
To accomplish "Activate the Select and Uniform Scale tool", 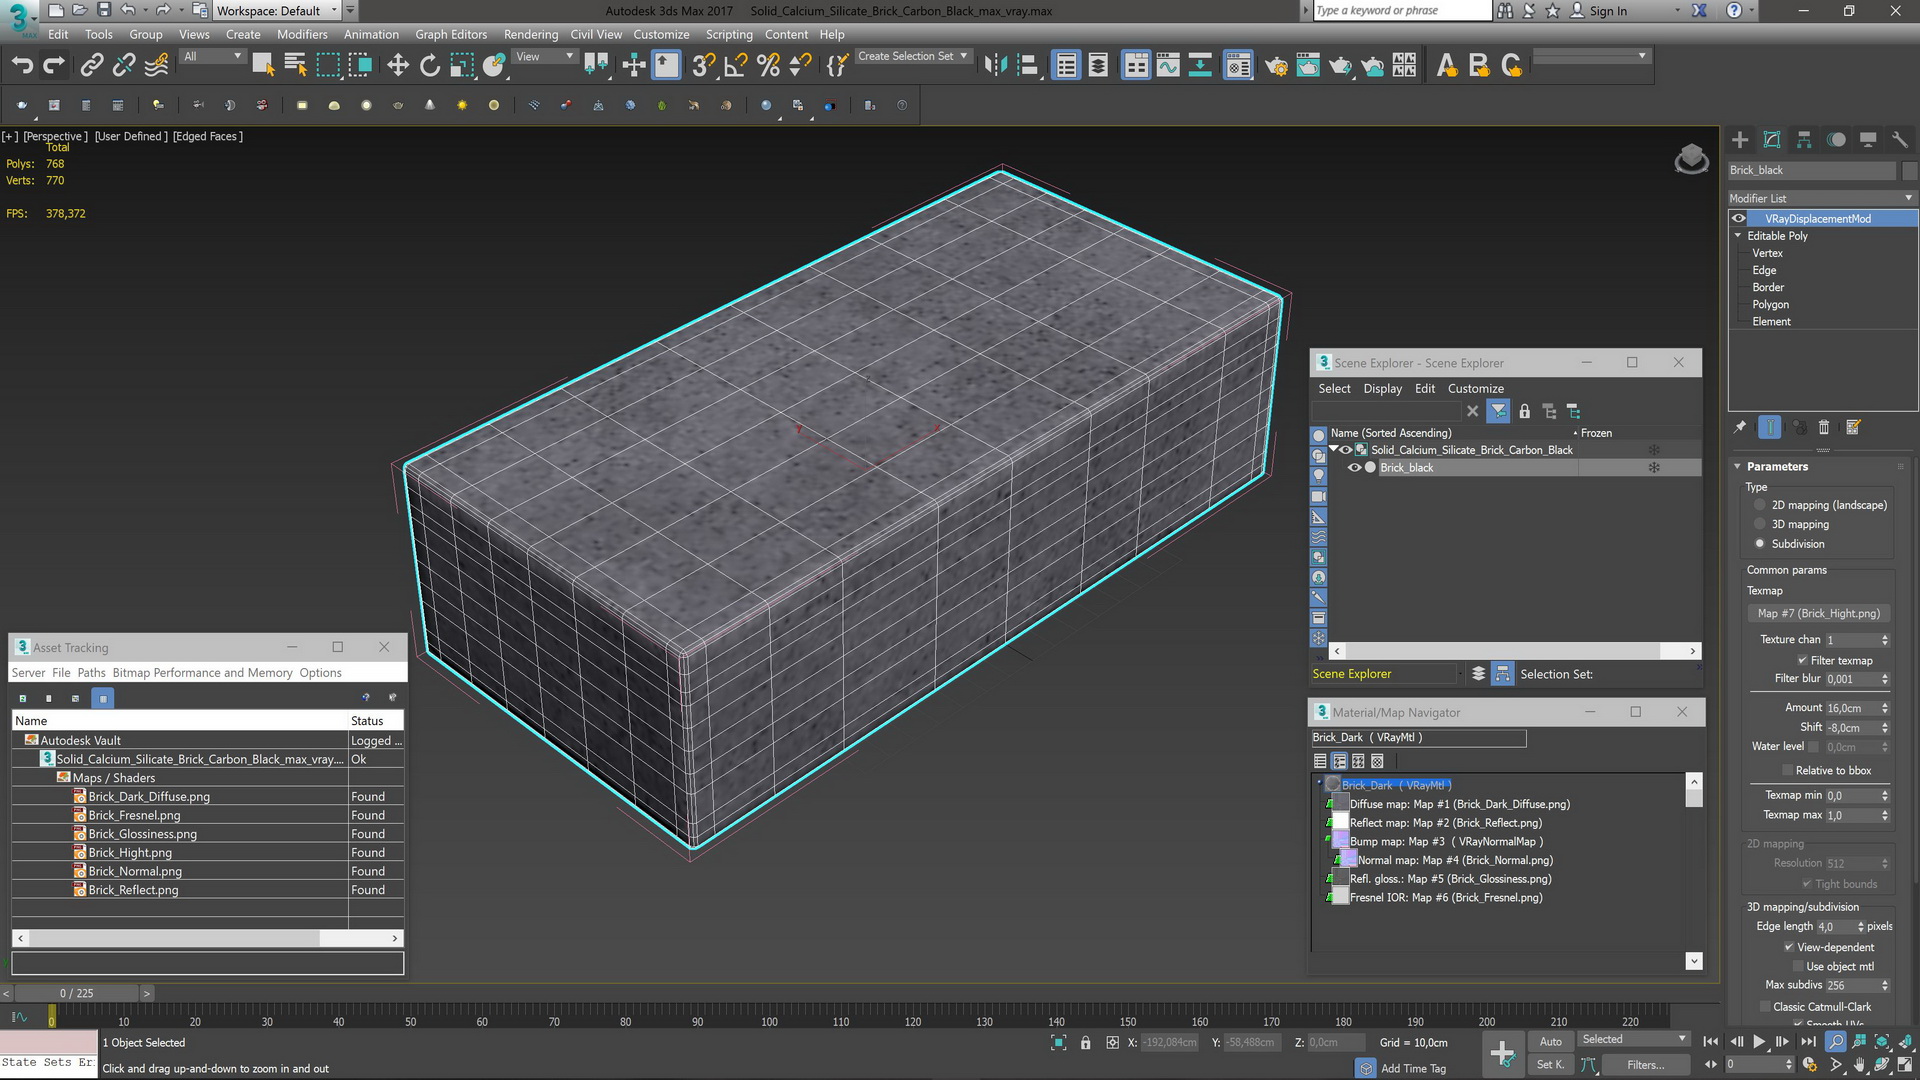I will 462,66.
